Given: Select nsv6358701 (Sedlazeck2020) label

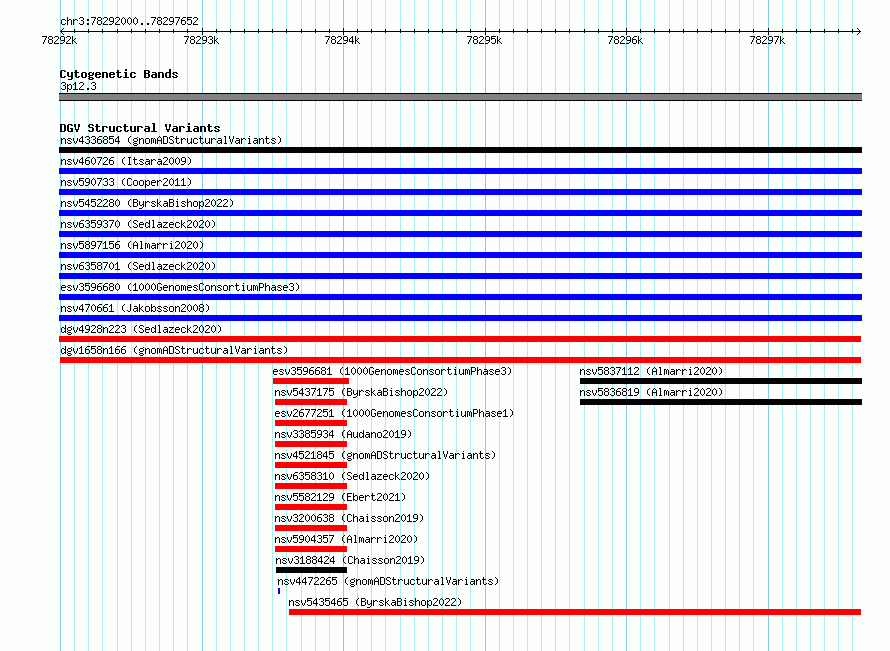Looking at the screenshot, I should (138, 266).
